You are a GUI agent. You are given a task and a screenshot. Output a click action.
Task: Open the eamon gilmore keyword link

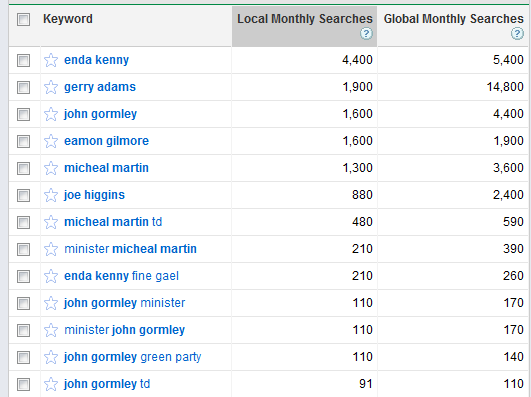click(106, 141)
